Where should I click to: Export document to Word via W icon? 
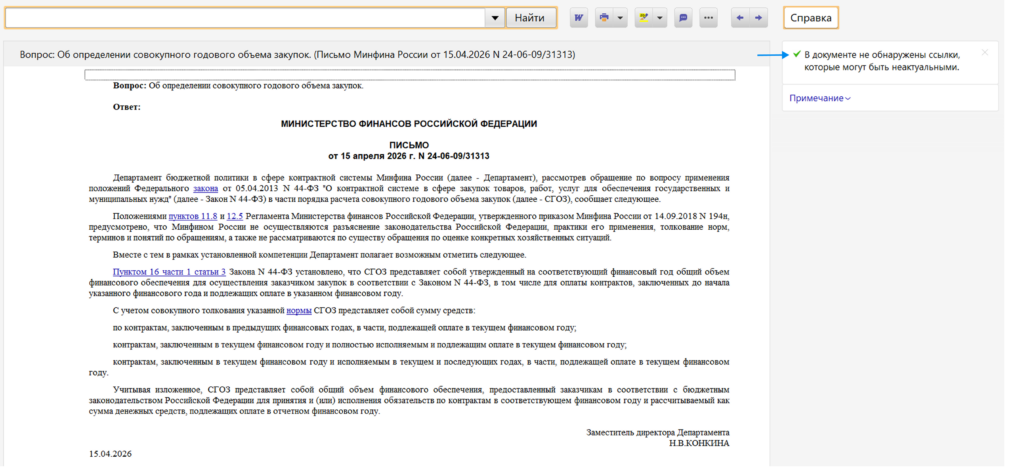pyautogui.click(x=579, y=18)
